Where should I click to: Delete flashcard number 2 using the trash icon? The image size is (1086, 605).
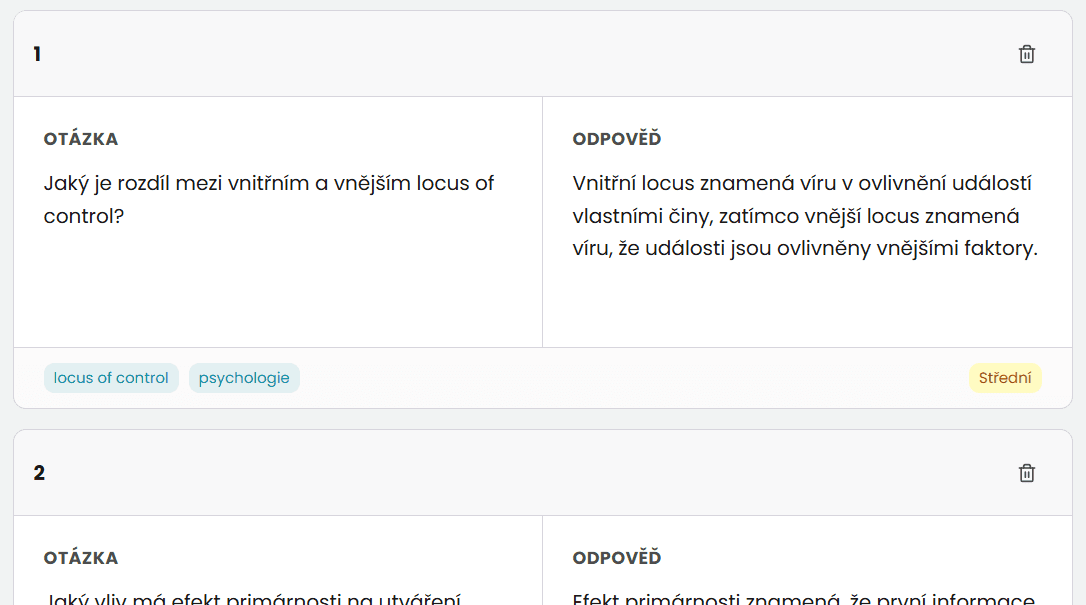1026,473
